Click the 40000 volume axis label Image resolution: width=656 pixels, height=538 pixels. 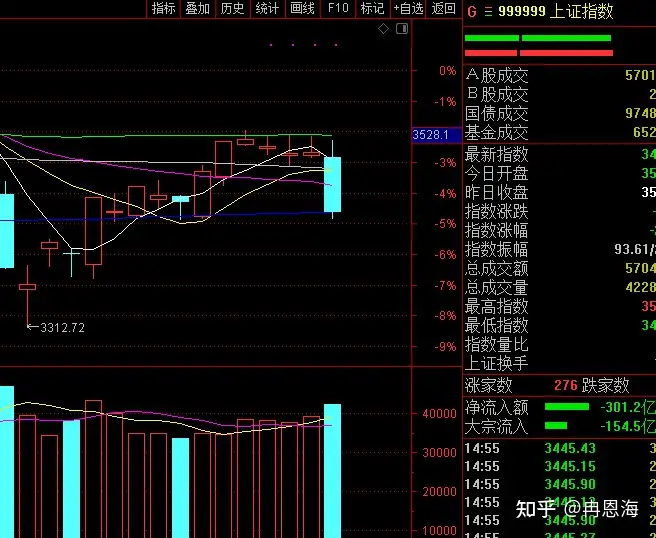(x=439, y=414)
